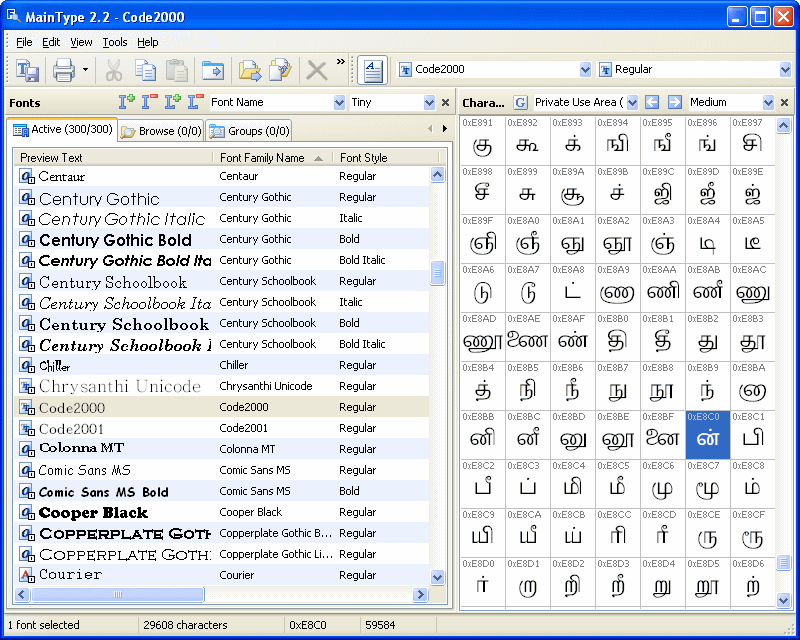Viewport: 800px width, 640px height.
Task: Click the Font Style column header
Action: click(387, 158)
